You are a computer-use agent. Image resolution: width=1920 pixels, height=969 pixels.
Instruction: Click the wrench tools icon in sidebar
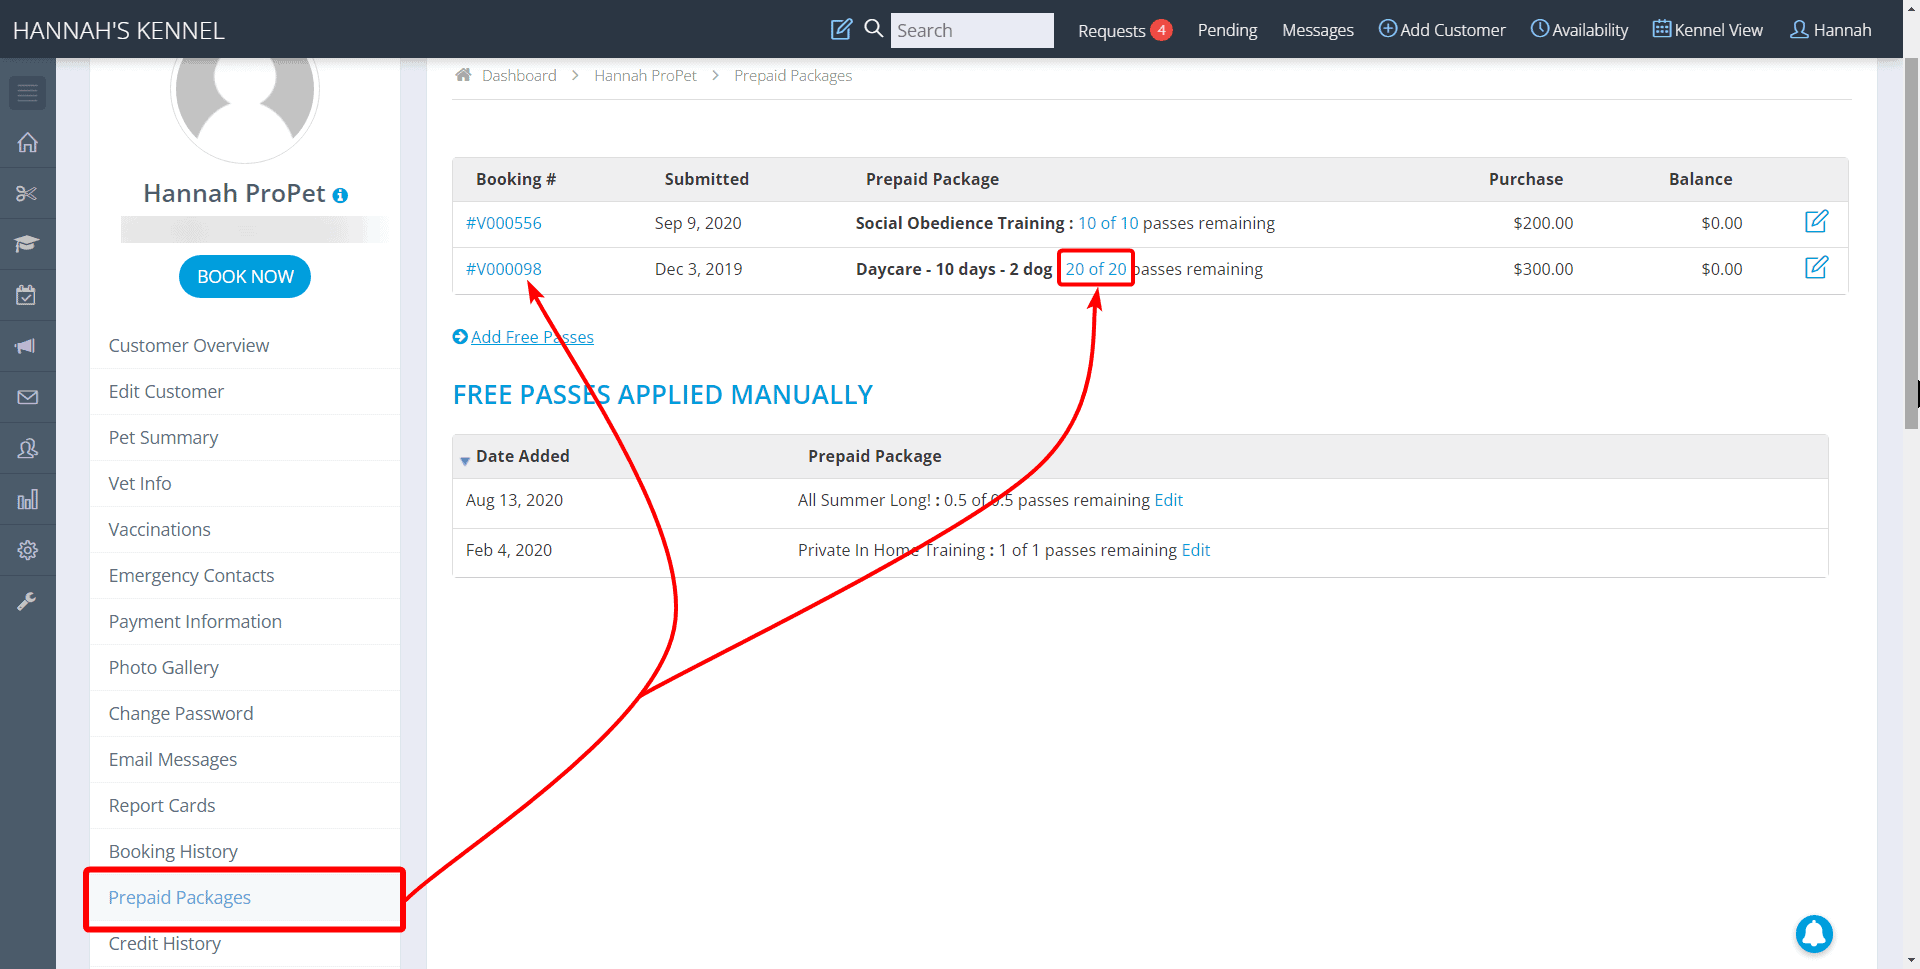point(27,601)
